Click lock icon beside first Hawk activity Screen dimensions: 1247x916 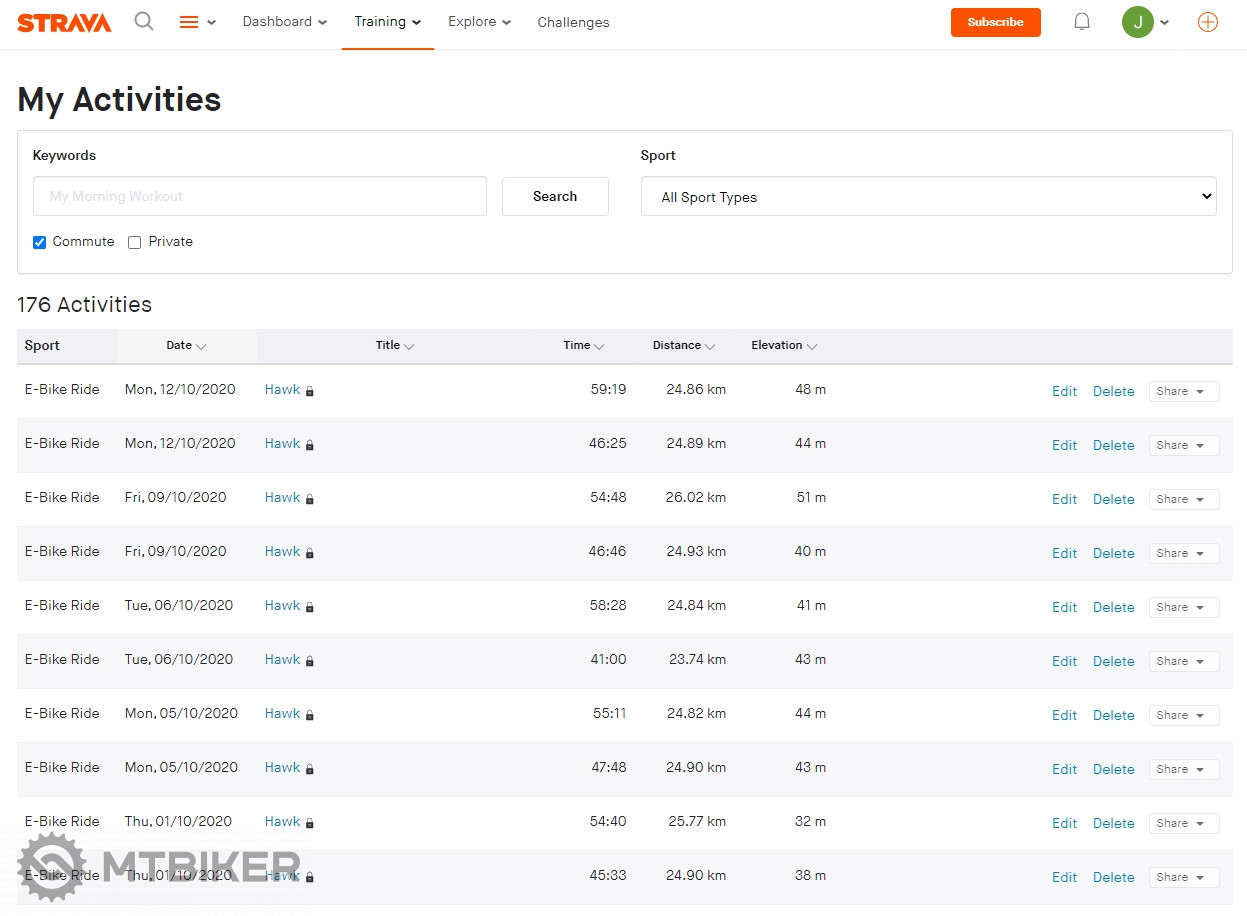tap(310, 391)
